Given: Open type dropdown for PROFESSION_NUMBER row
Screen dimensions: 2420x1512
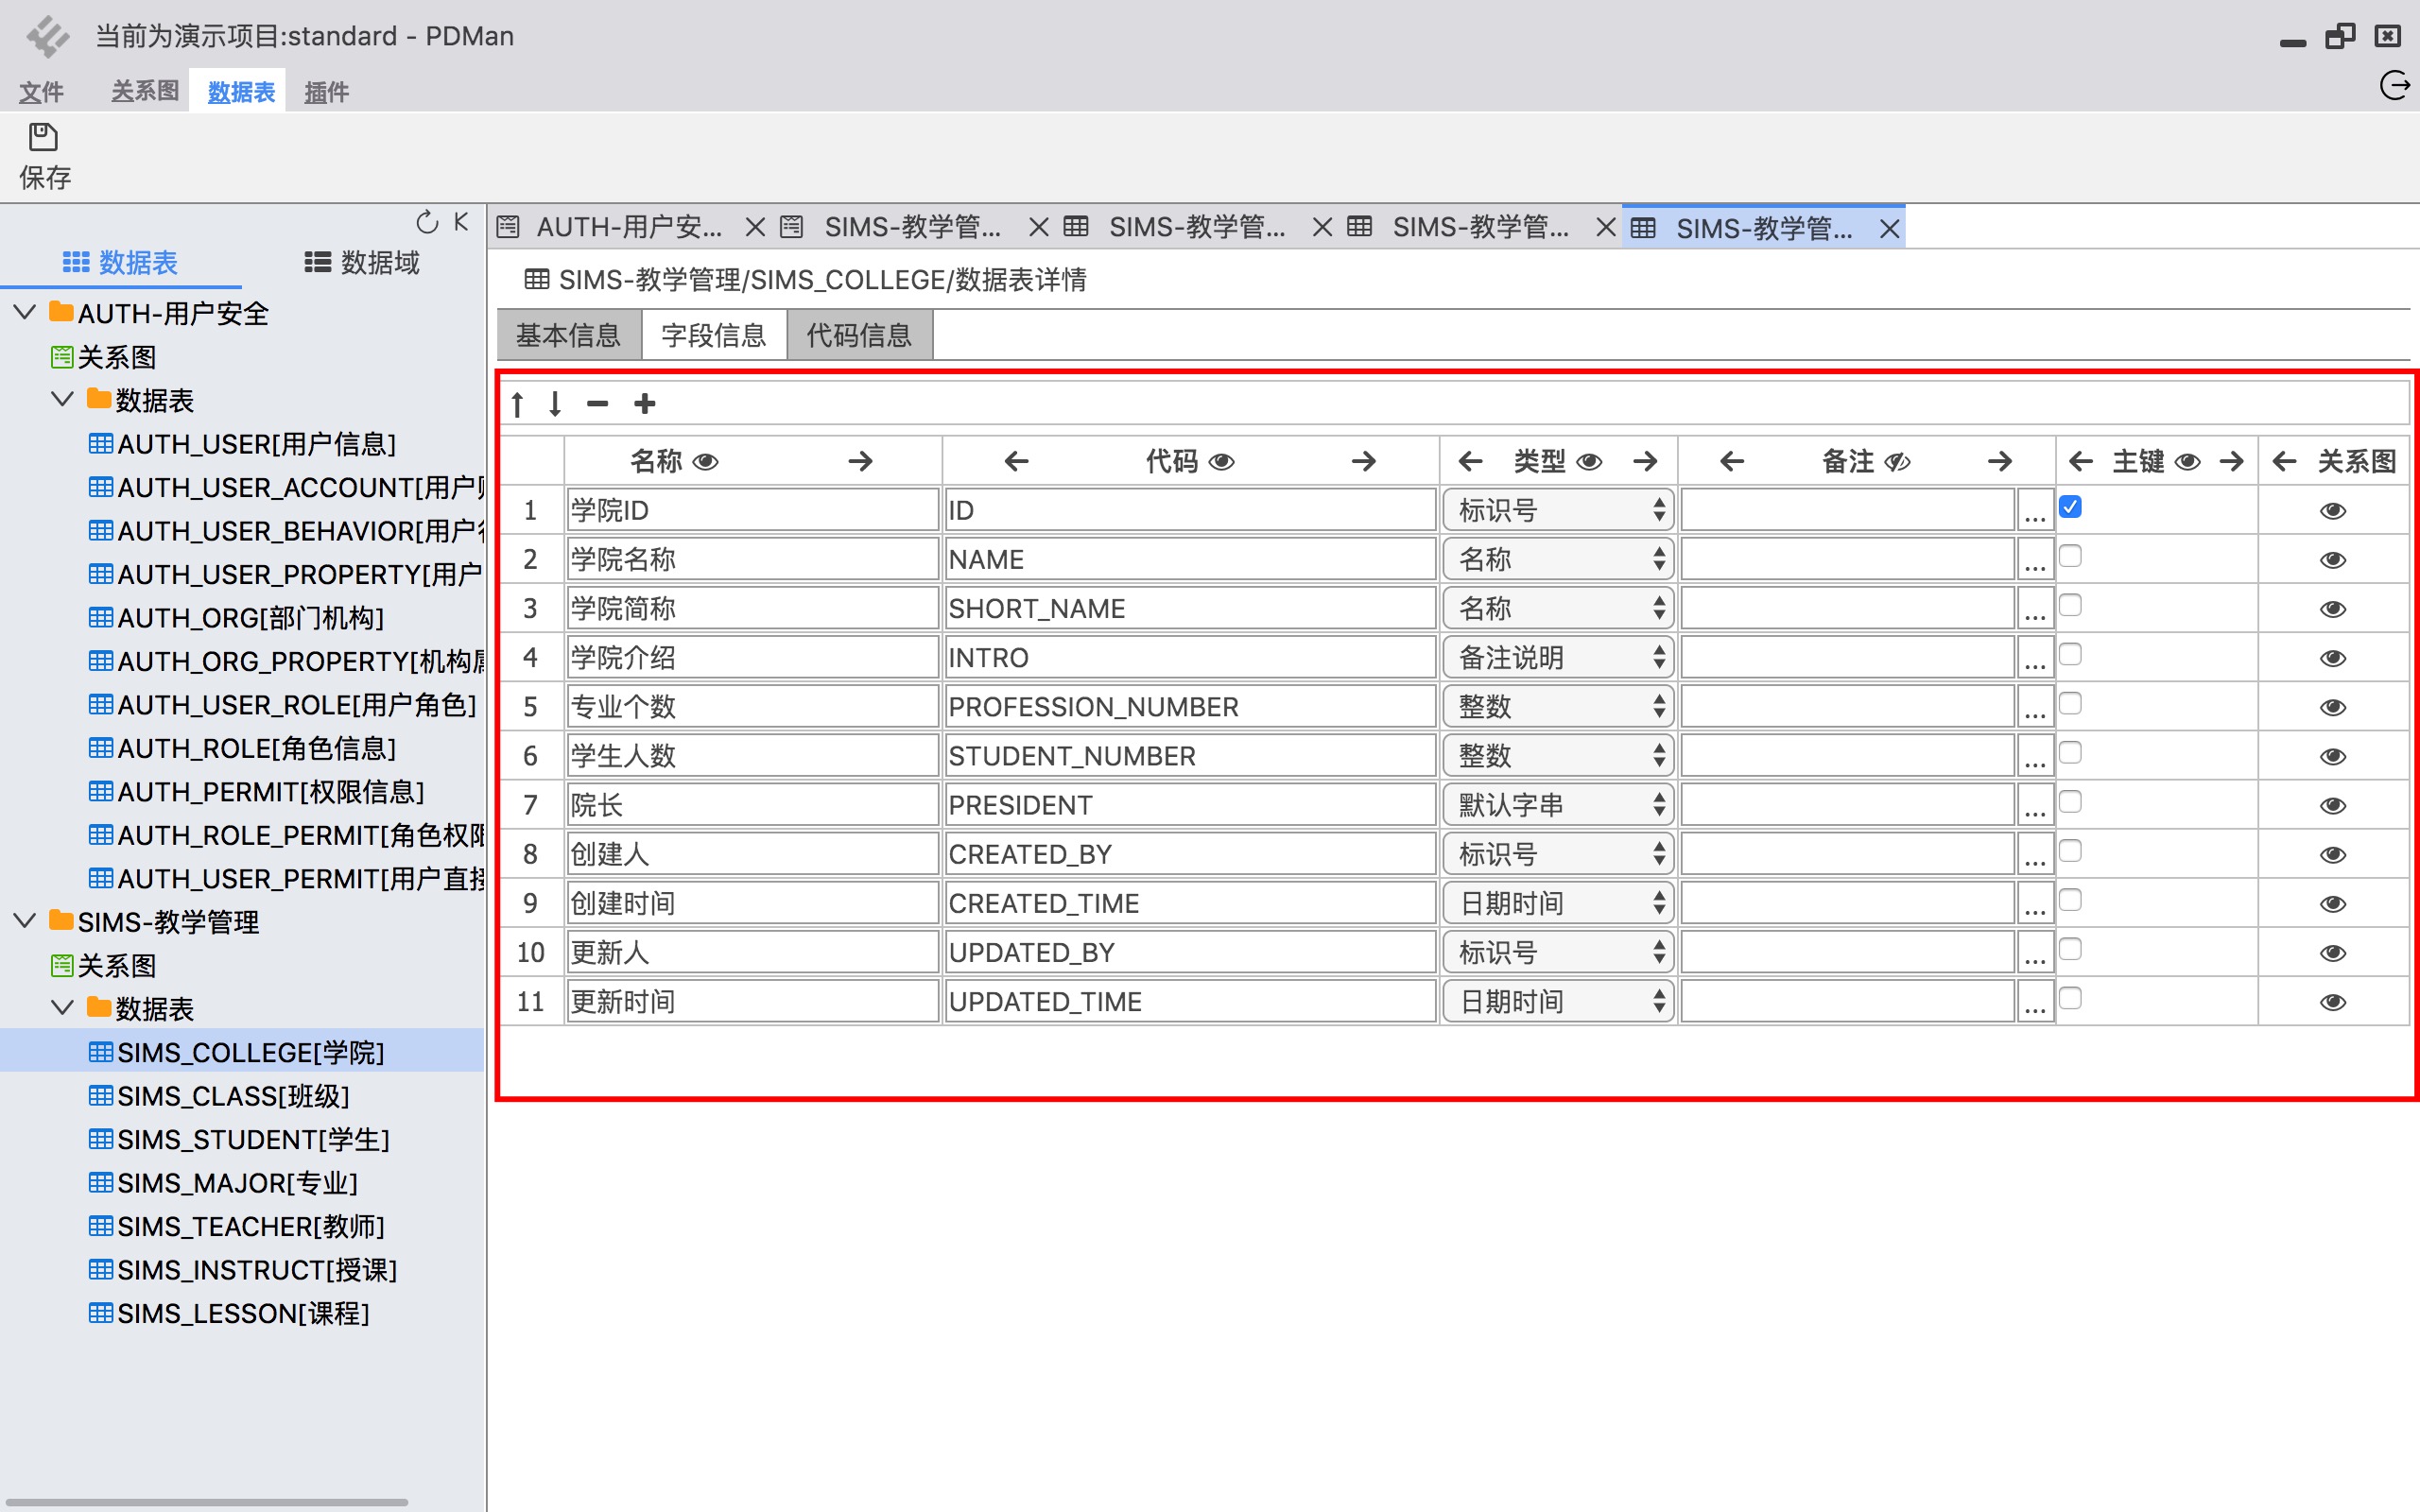Looking at the screenshot, I should tap(1558, 707).
